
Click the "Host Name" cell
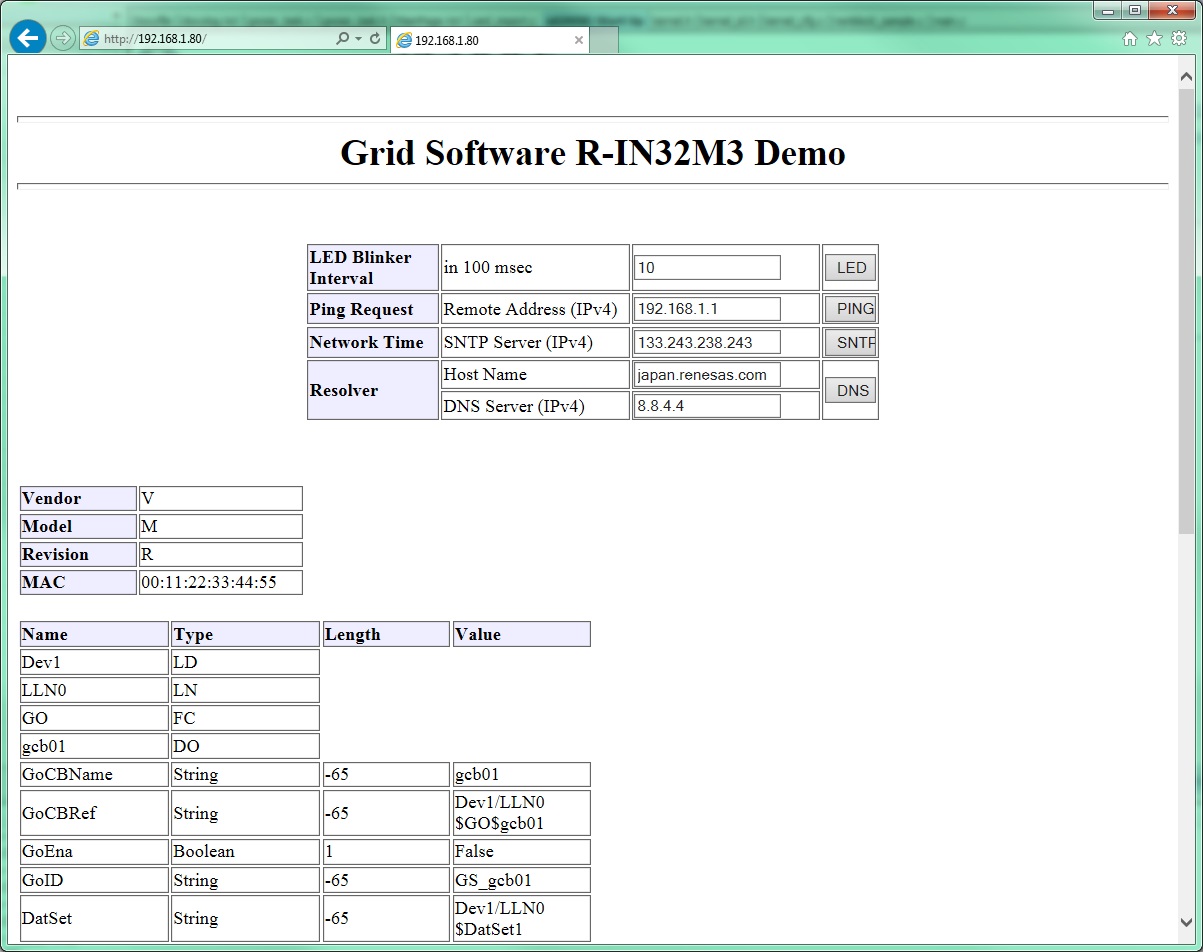coord(535,375)
